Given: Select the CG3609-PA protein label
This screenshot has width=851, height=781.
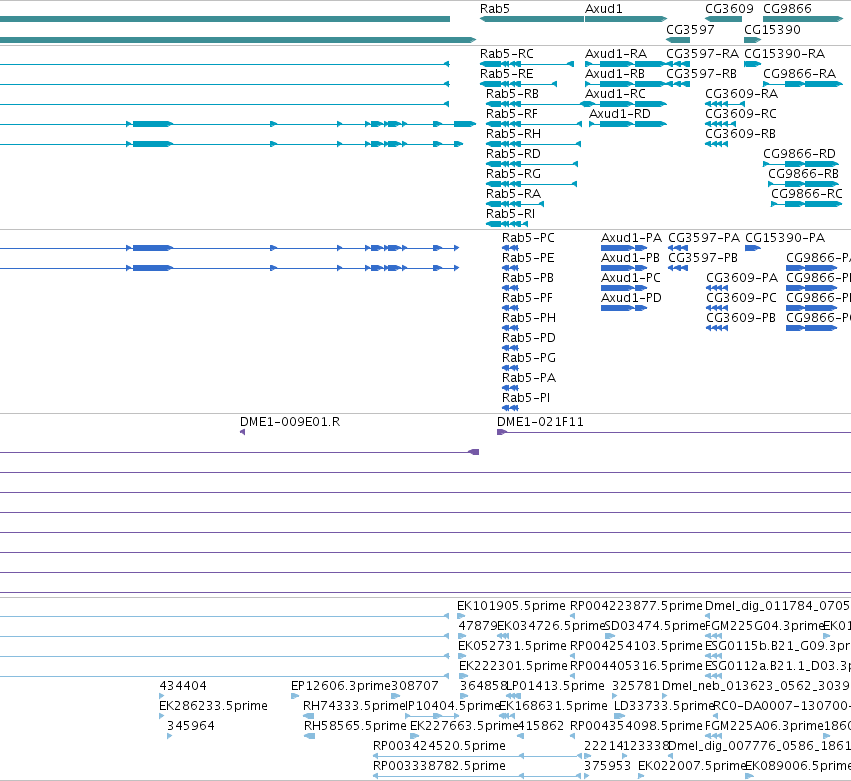Looking at the screenshot, I should click(x=742, y=278).
